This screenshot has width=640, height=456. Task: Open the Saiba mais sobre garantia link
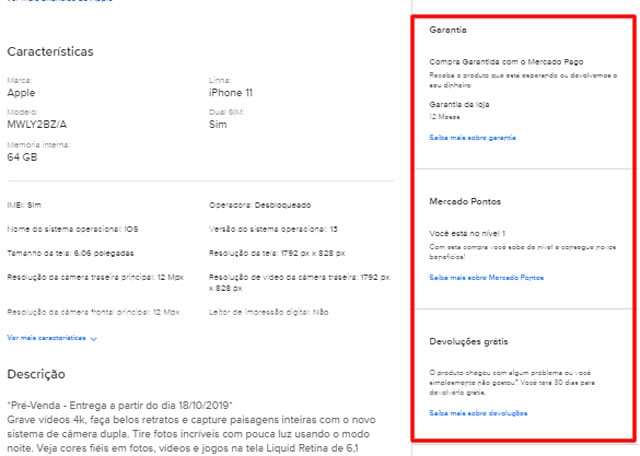click(x=472, y=138)
